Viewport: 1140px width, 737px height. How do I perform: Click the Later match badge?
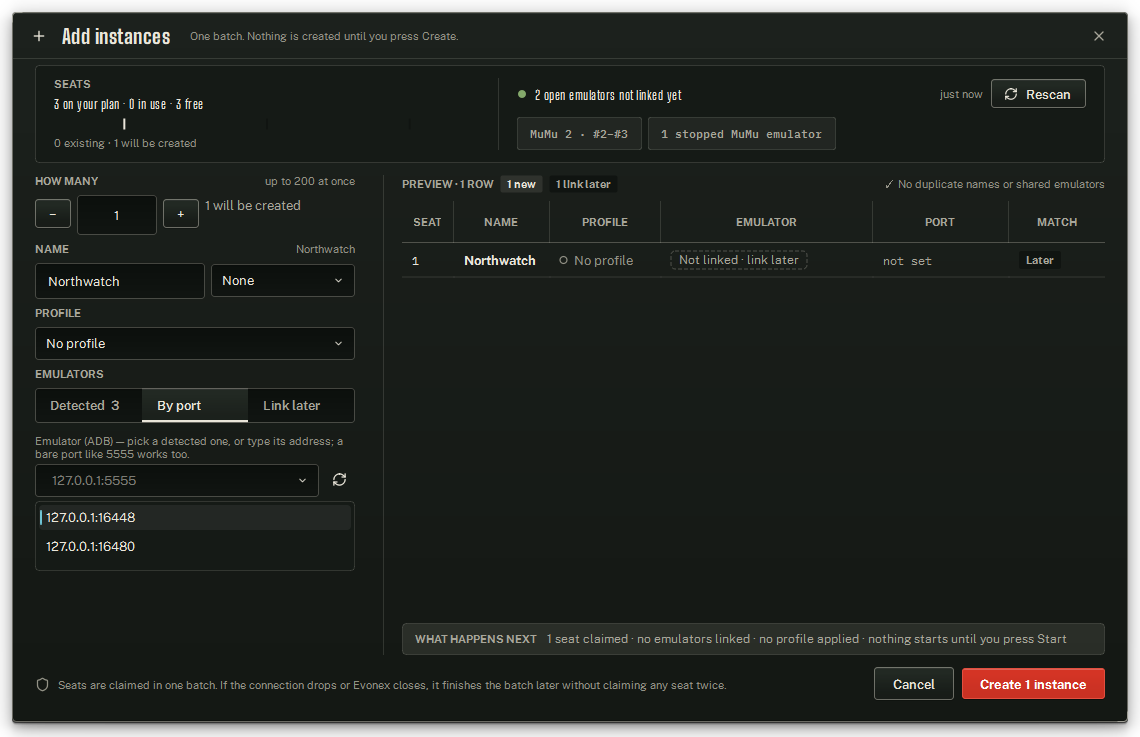click(x=1040, y=260)
